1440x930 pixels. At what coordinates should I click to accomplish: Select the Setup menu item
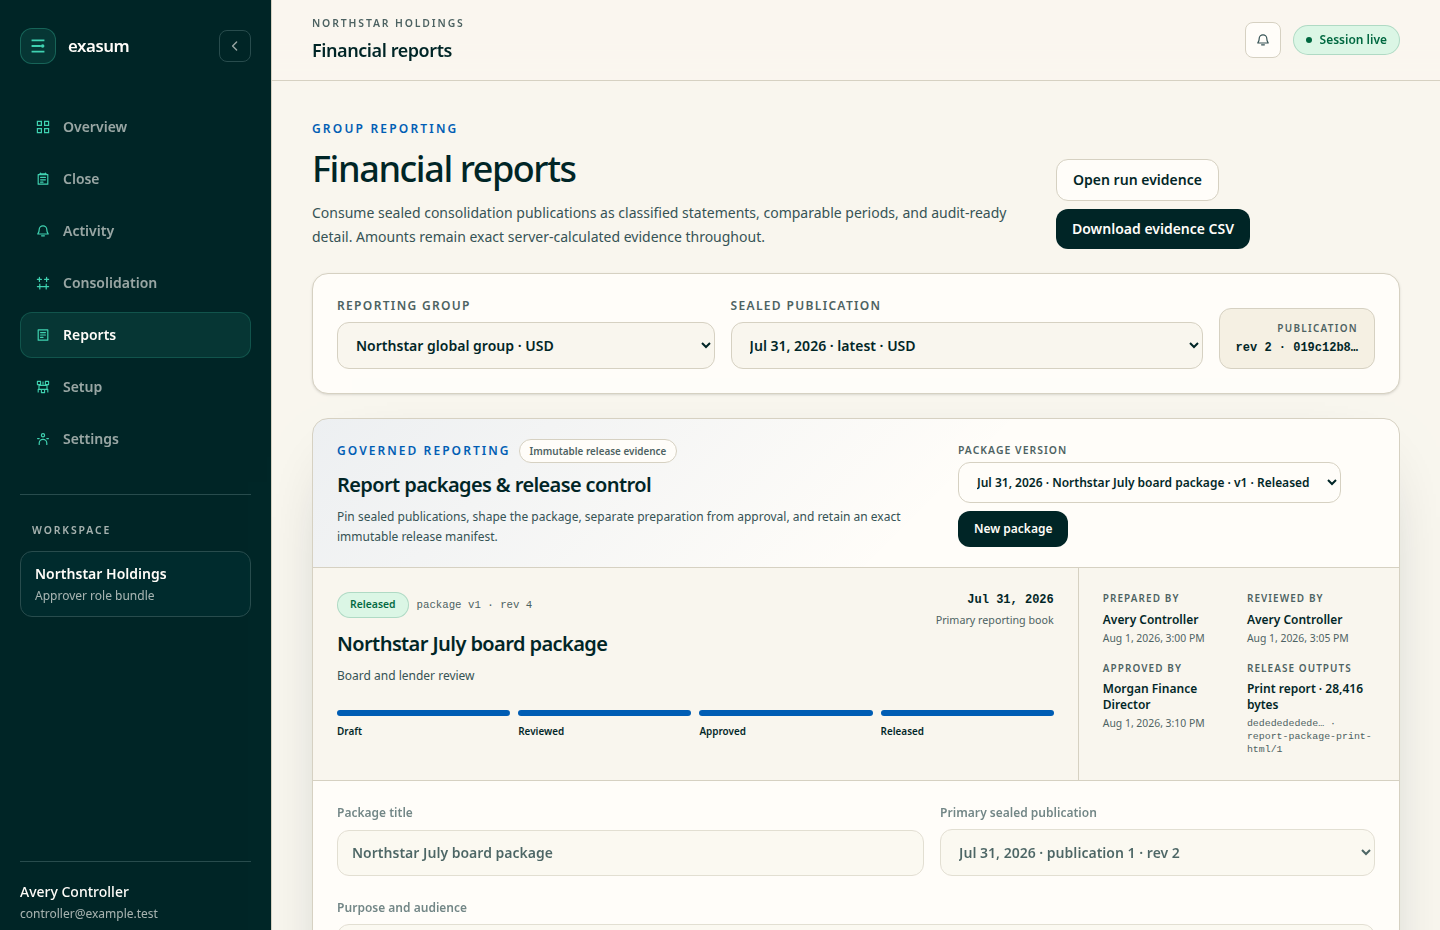click(135, 387)
